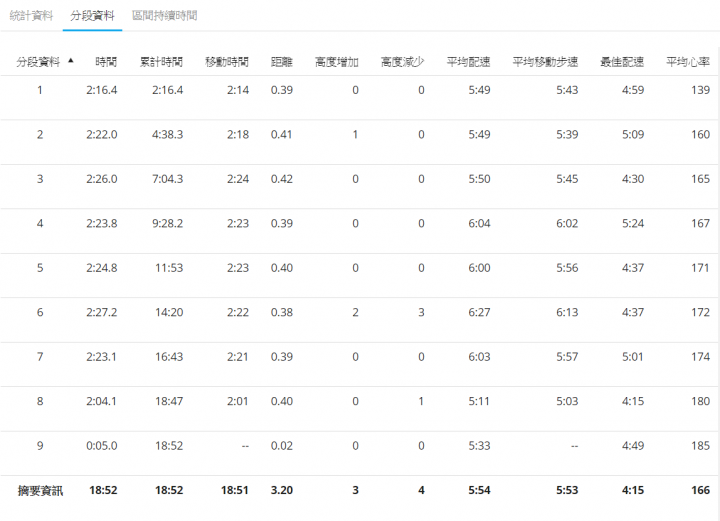Sort by the 累計時間 column header
The width and height of the screenshot is (720, 521).
pos(161,62)
